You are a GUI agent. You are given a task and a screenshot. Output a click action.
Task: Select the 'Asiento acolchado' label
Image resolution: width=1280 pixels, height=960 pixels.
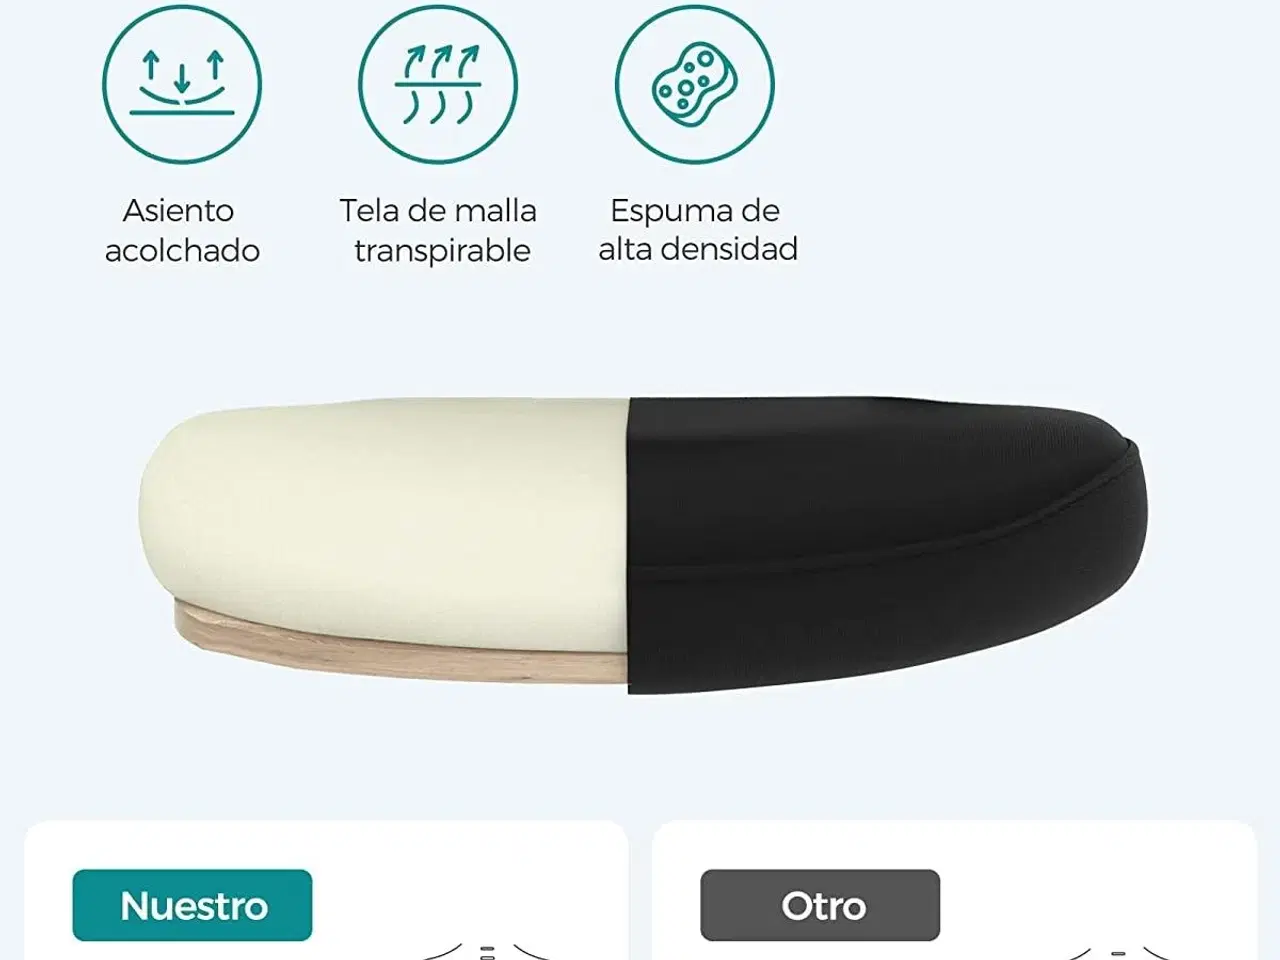pos(182,230)
